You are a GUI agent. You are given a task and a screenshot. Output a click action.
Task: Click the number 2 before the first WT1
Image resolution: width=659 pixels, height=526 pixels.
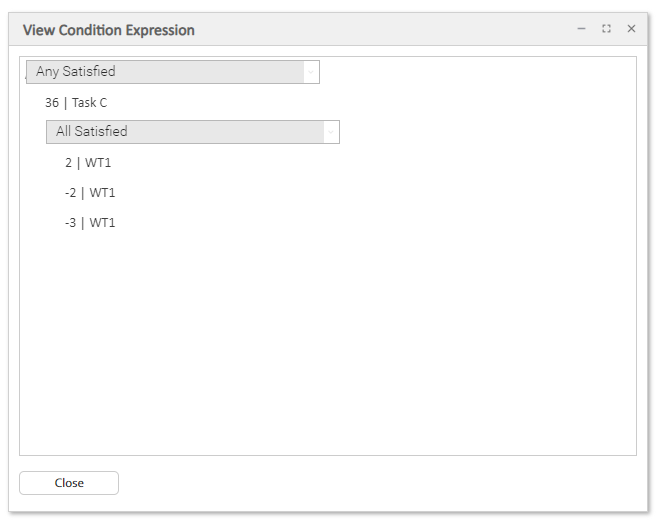(x=68, y=162)
